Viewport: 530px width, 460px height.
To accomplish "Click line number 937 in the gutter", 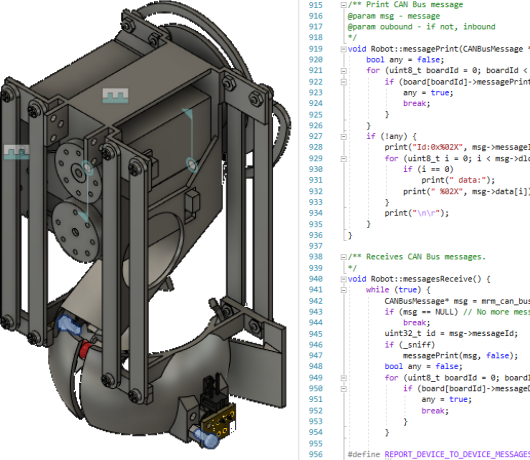I will tap(316, 246).
